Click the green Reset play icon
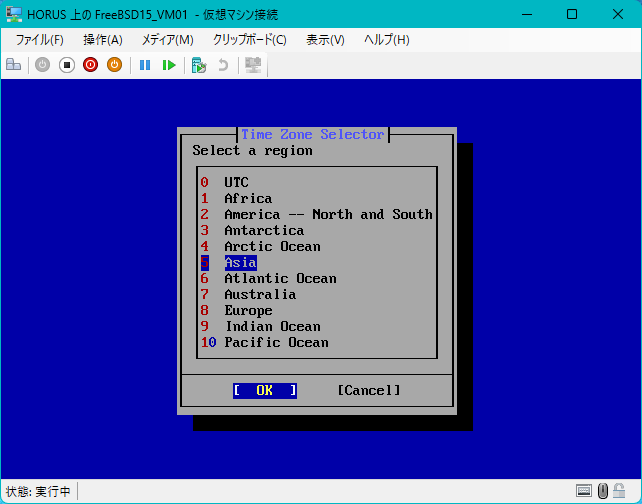642x504 pixels. pos(169,65)
